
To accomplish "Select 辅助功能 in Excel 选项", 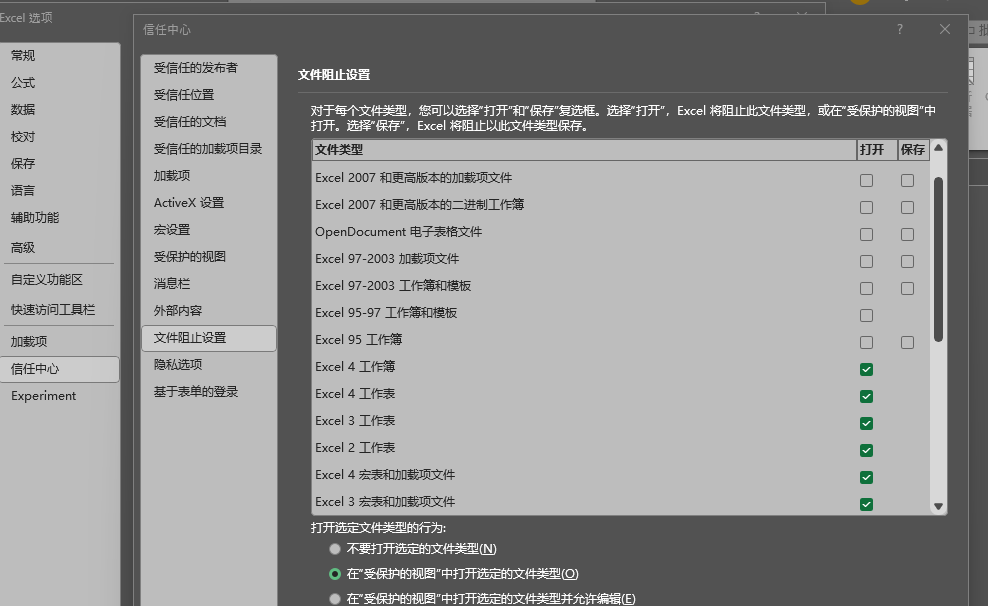I will pyautogui.click(x=59, y=219).
